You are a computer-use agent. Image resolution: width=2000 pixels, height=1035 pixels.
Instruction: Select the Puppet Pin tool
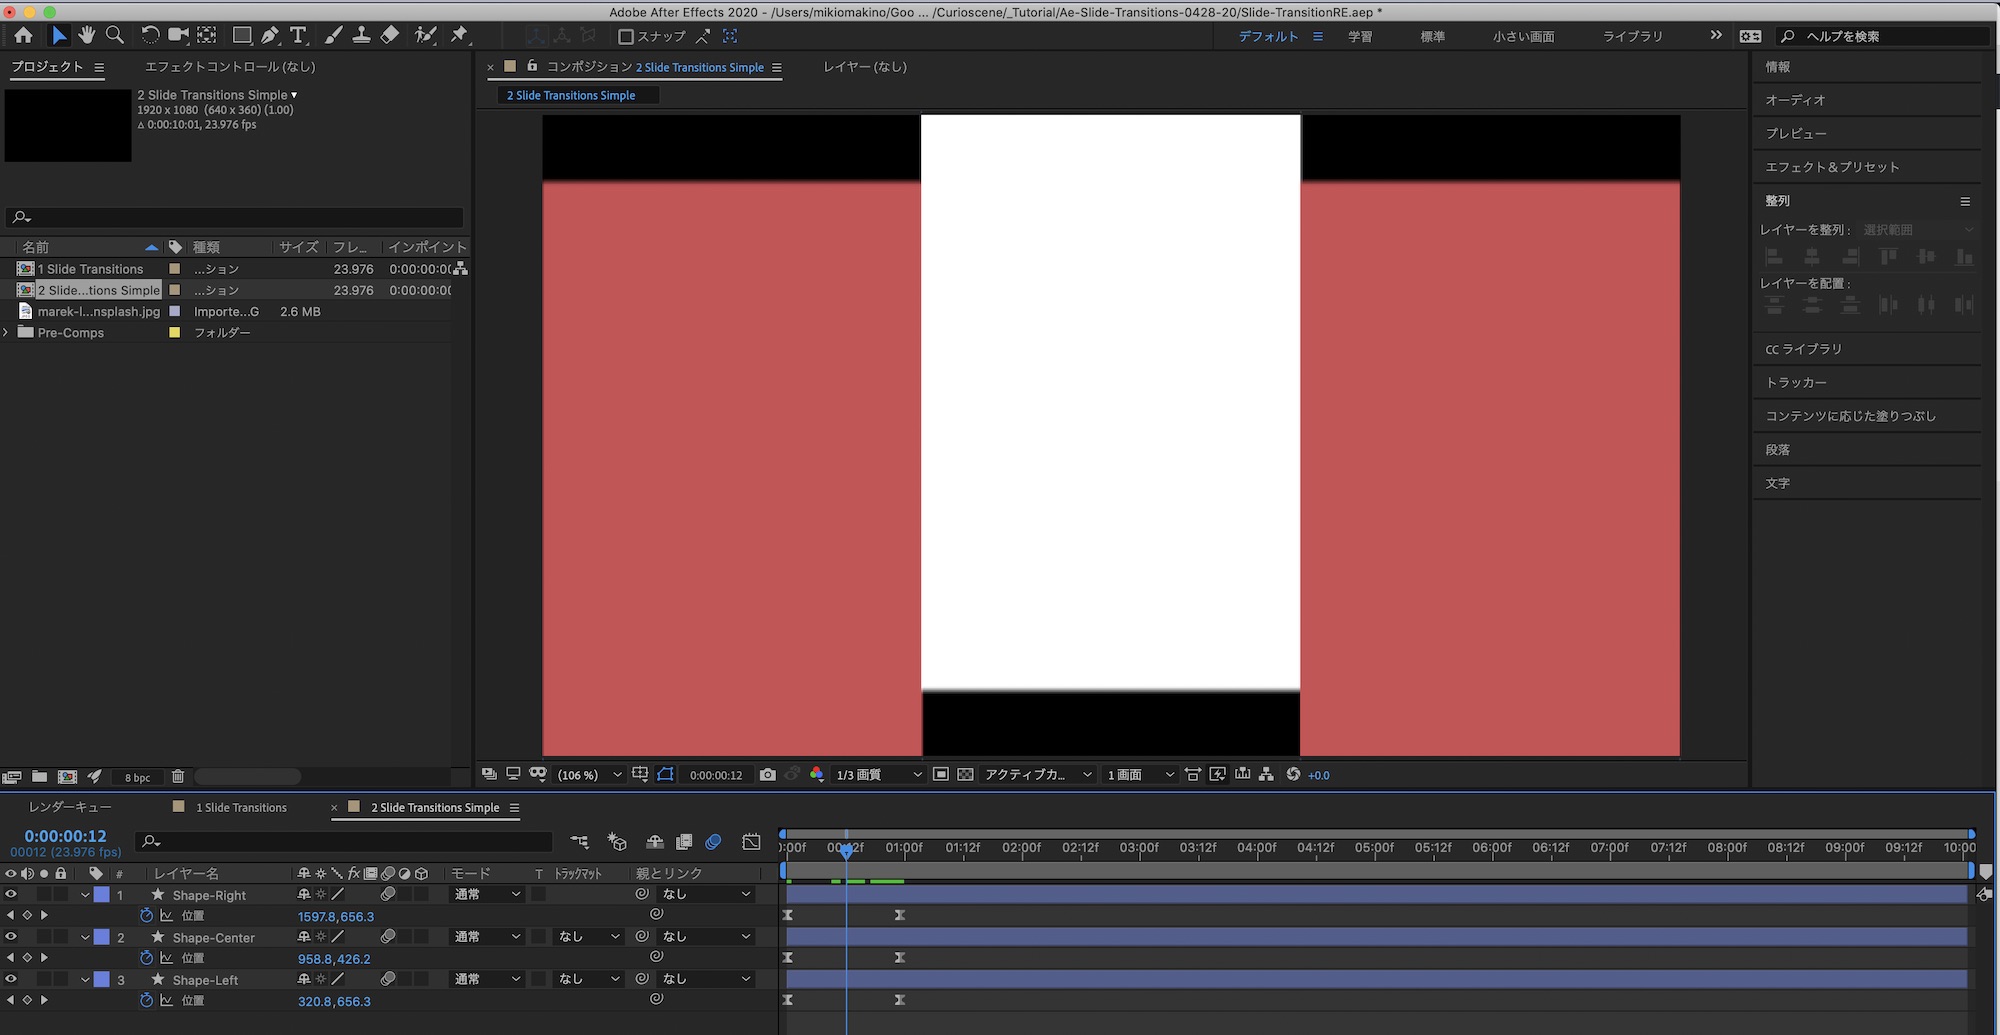pyautogui.click(x=459, y=35)
